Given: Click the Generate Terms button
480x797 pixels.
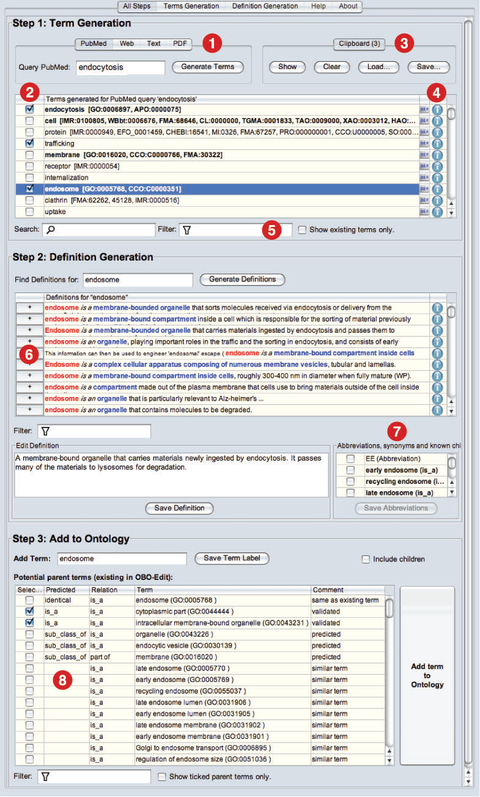Looking at the screenshot, I should [207, 67].
